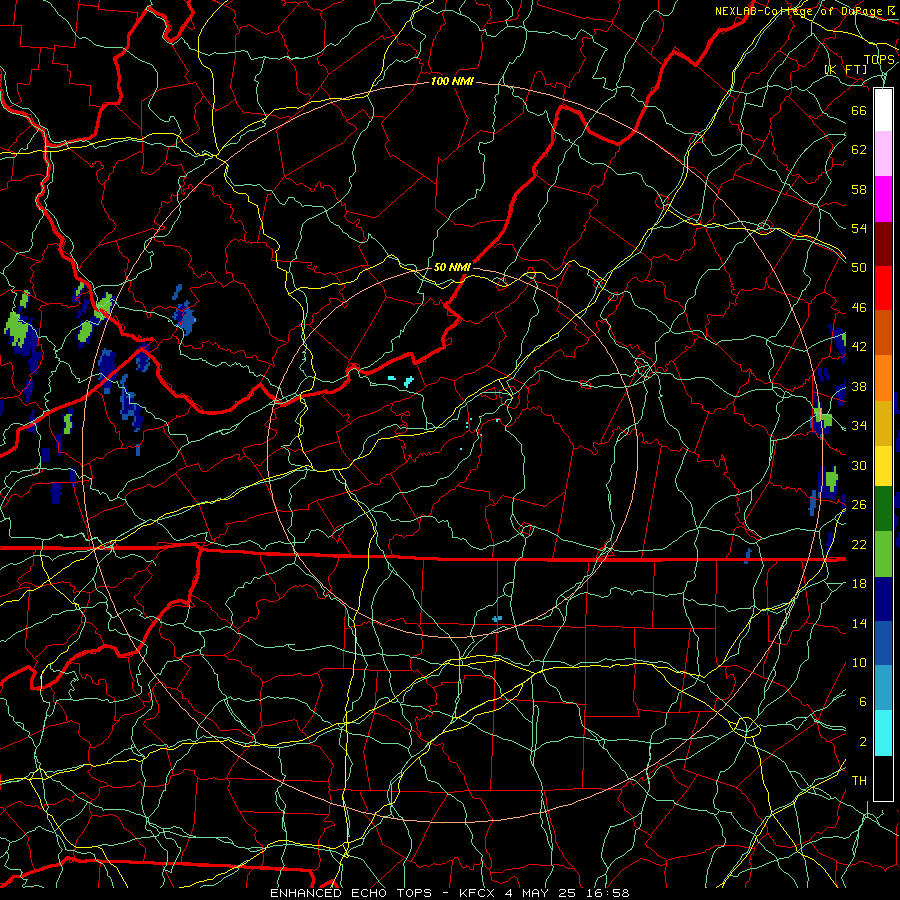Image resolution: width=900 pixels, height=900 pixels.
Task: Click the 10 value on the legend
Action: [x=859, y=662]
